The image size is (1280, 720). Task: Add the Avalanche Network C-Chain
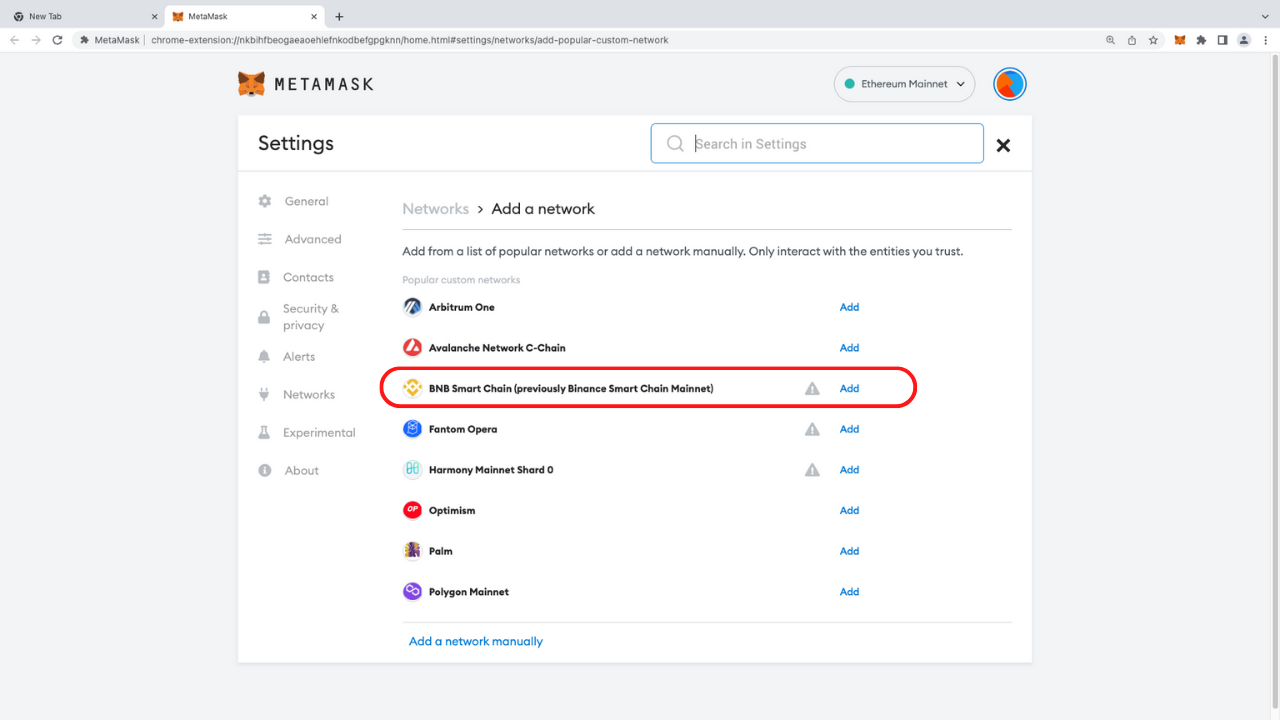849,348
